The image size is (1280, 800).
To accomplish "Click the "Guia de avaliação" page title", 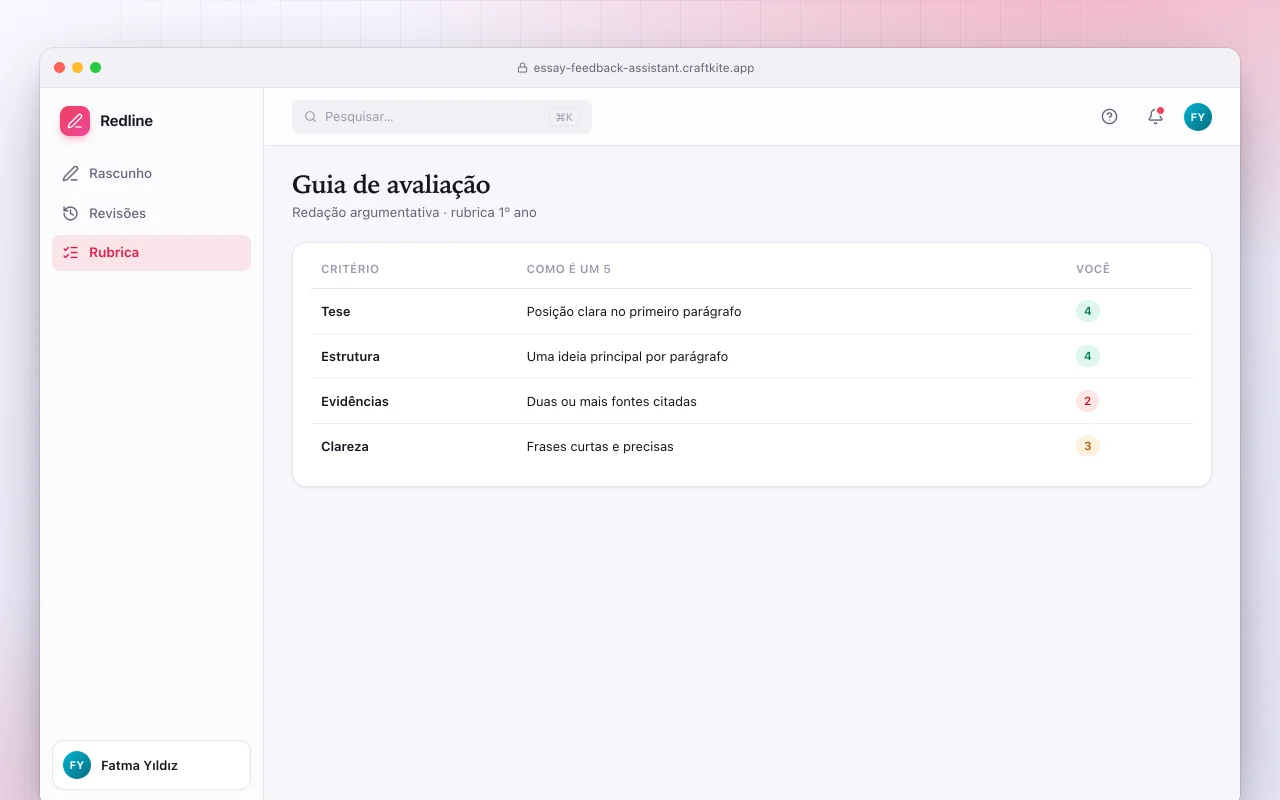I will pyautogui.click(x=391, y=185).
